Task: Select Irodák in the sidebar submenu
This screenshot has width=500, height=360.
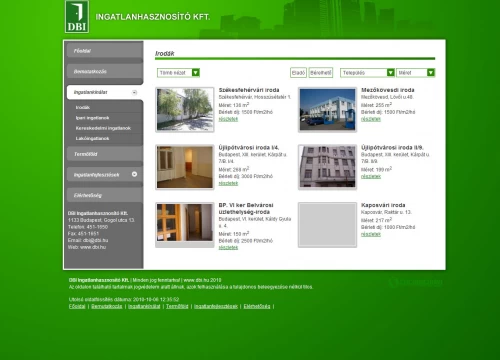Action: point(83,107)
